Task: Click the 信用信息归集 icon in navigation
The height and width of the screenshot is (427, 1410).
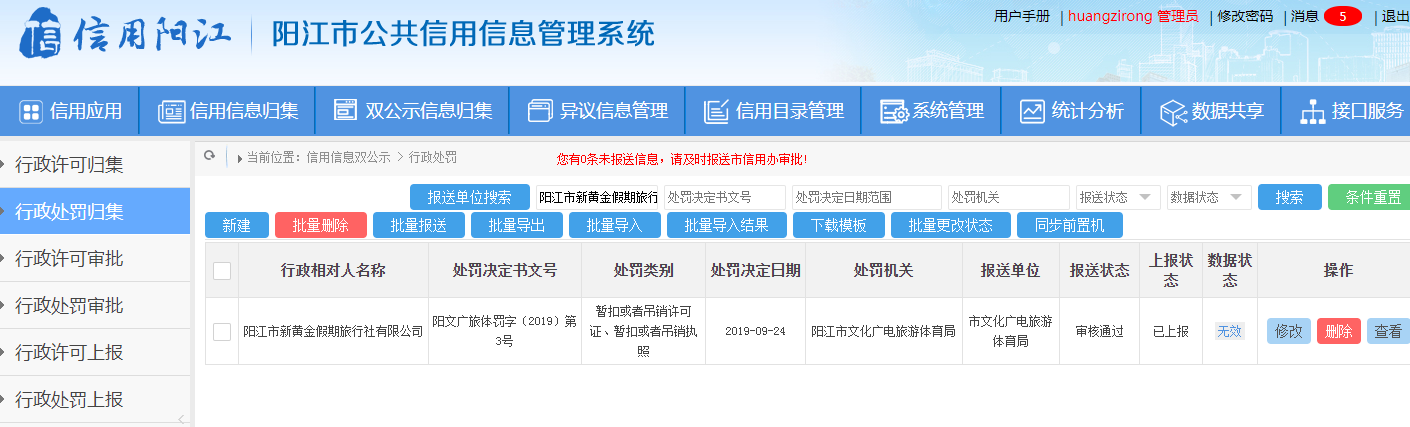Action: coord(171,112)
